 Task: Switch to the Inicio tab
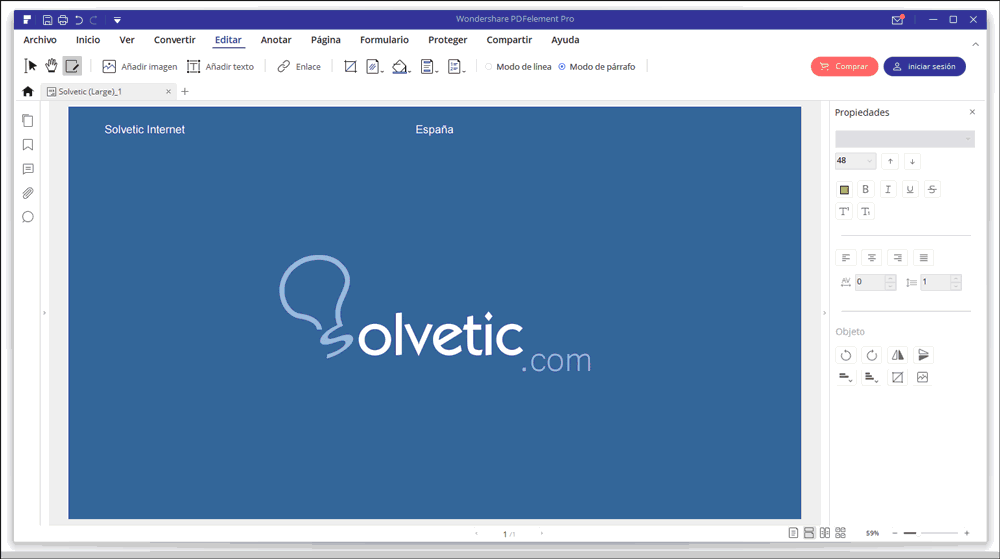88,40
